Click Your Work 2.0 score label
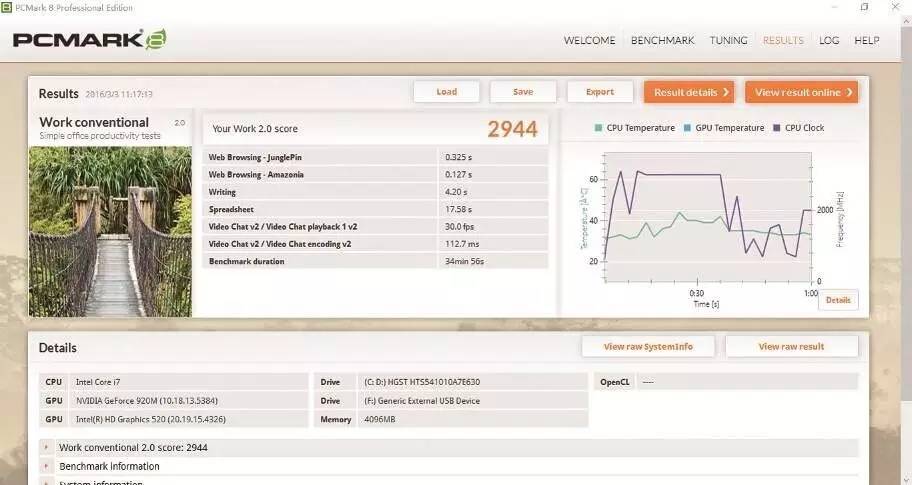Image resolution: width=912 pixels, height=485 pixels. pyautogui.click(x=255, y=129)
